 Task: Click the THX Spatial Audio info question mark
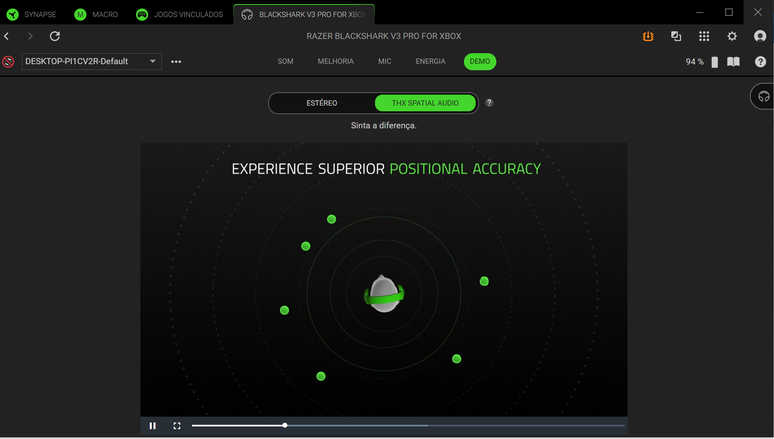coord(489,103)
